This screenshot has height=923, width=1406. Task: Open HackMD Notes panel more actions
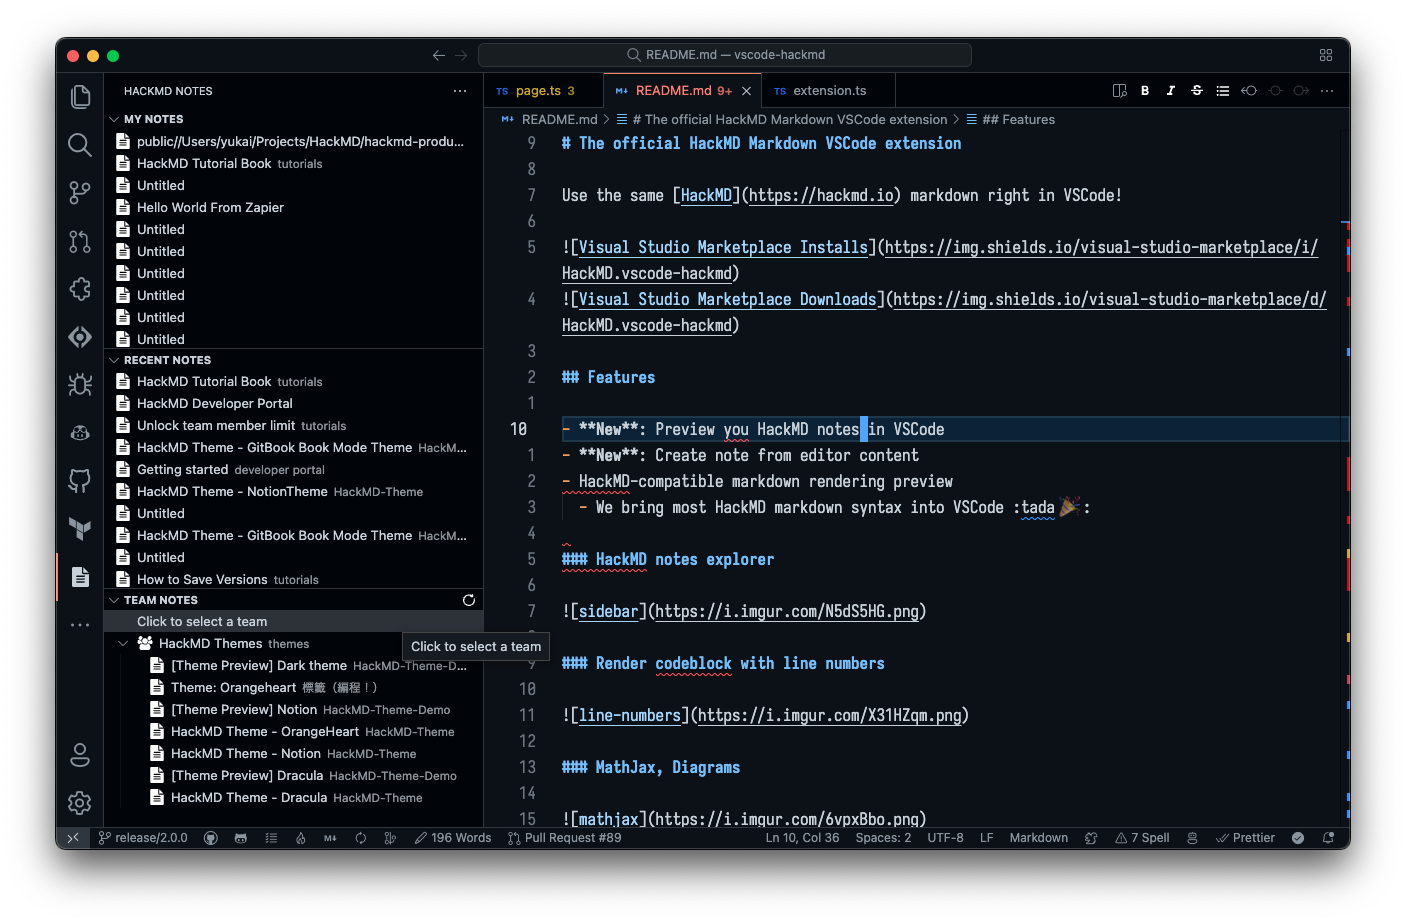(x=460, y=91)
